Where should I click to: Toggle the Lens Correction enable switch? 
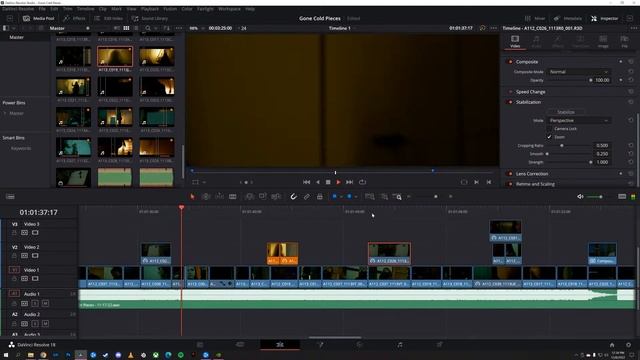click(x=510, y=173)
